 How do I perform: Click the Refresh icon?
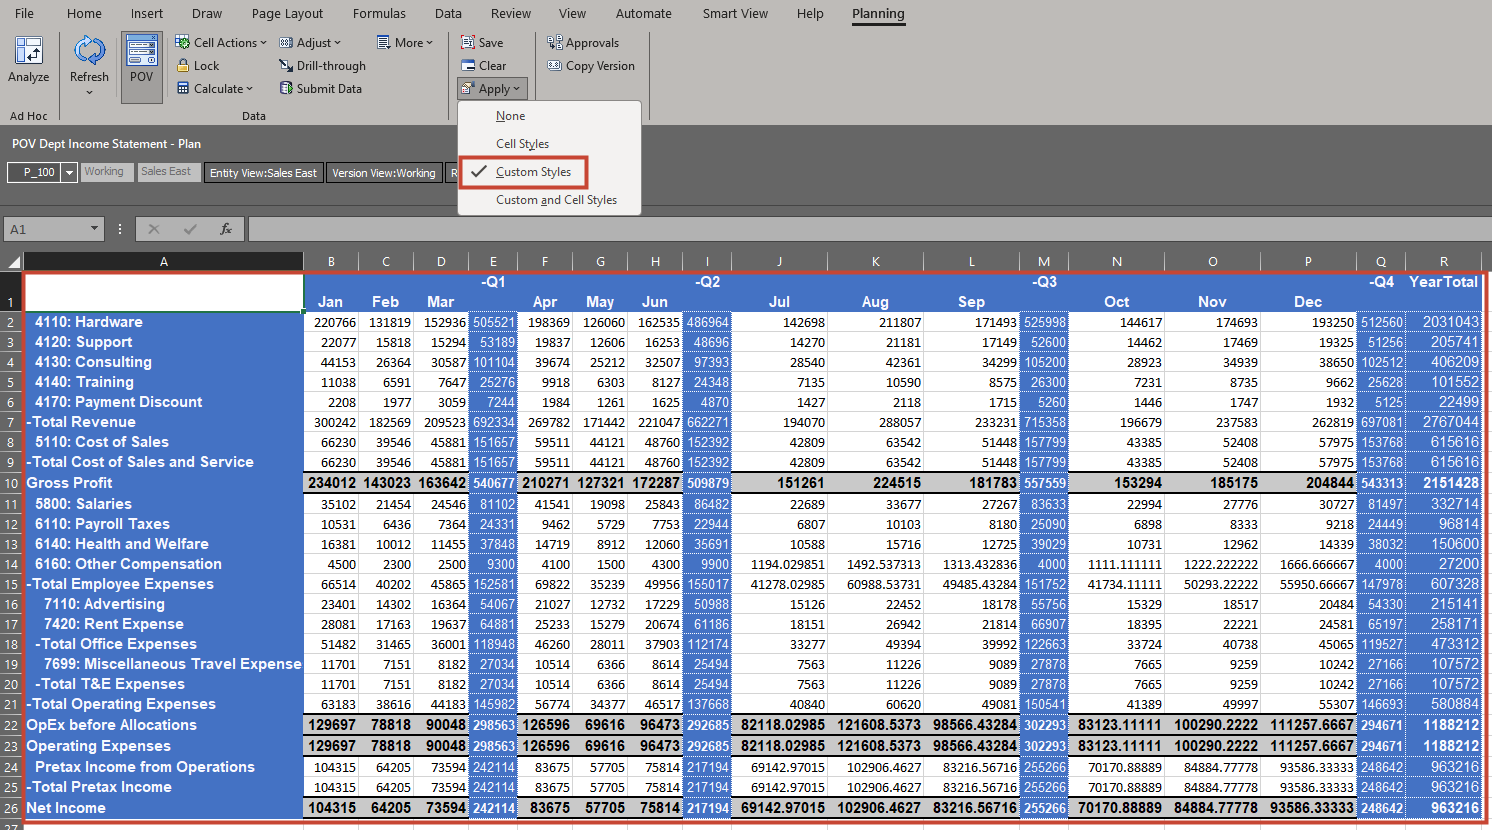(x=89, y=50)
